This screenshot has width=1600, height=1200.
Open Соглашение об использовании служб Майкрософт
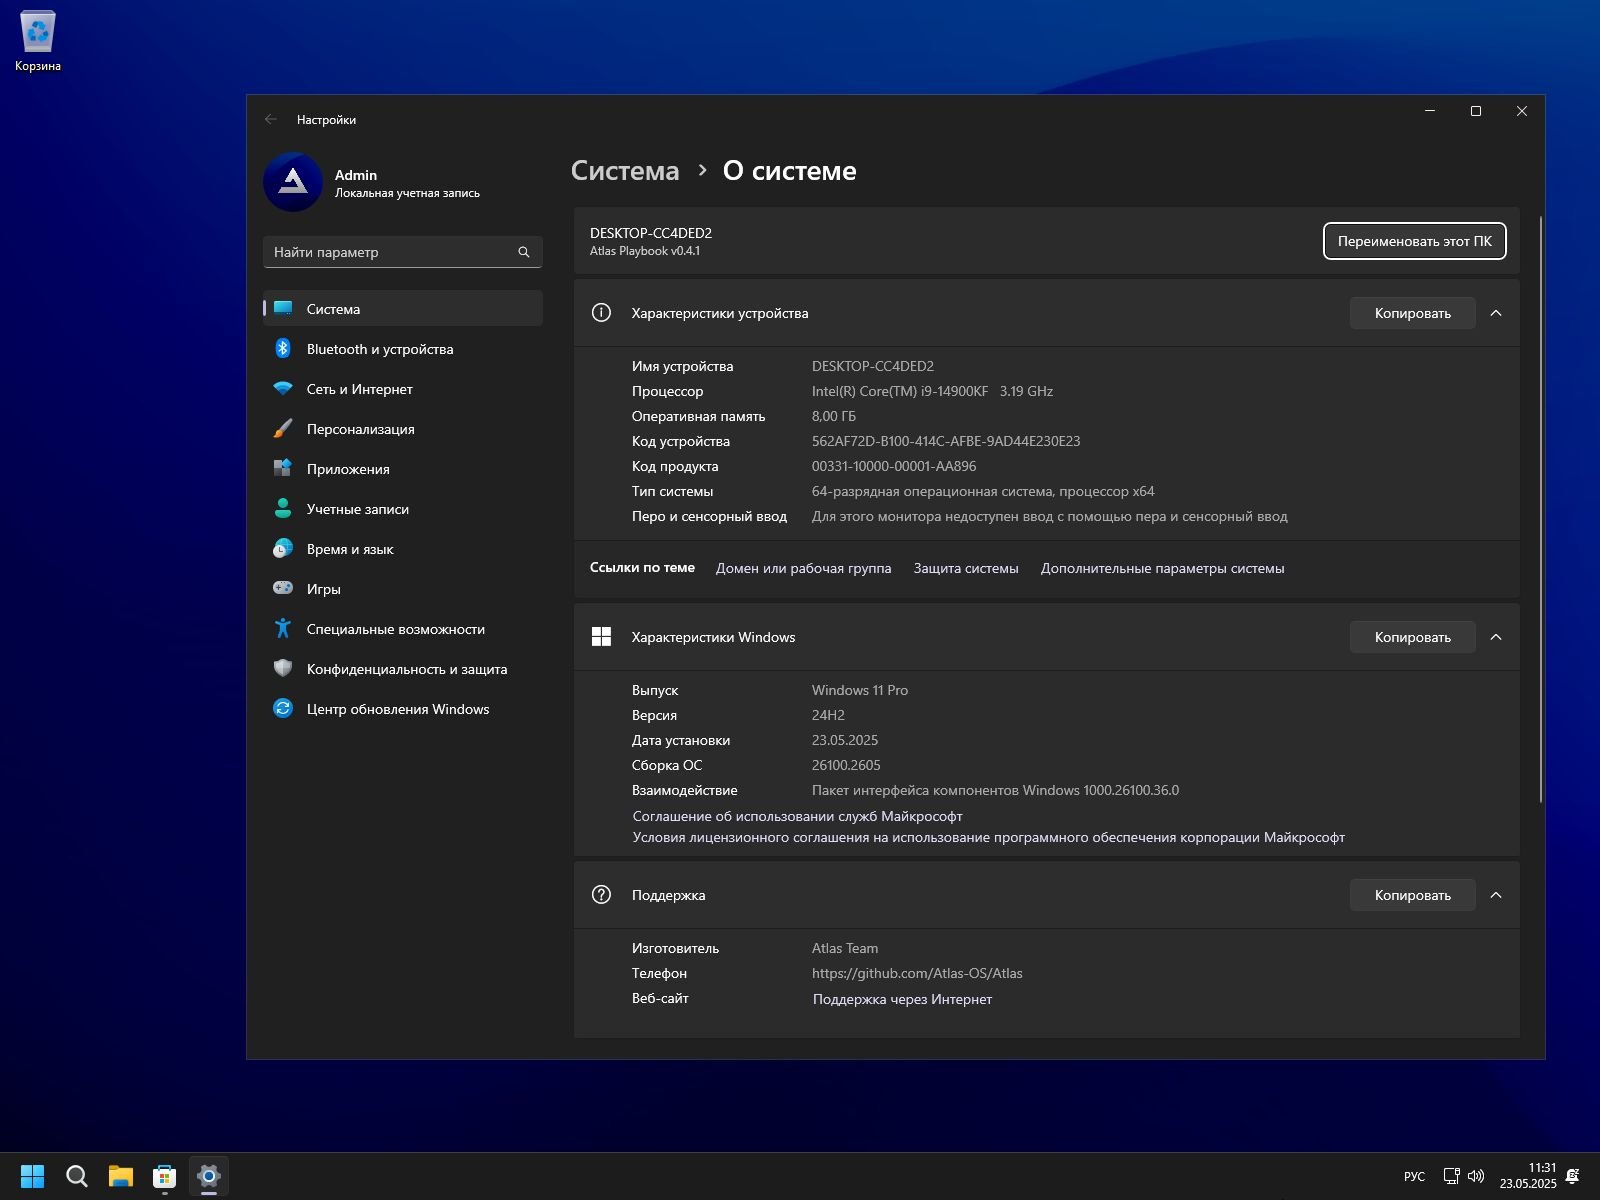[x=797, y=816]
